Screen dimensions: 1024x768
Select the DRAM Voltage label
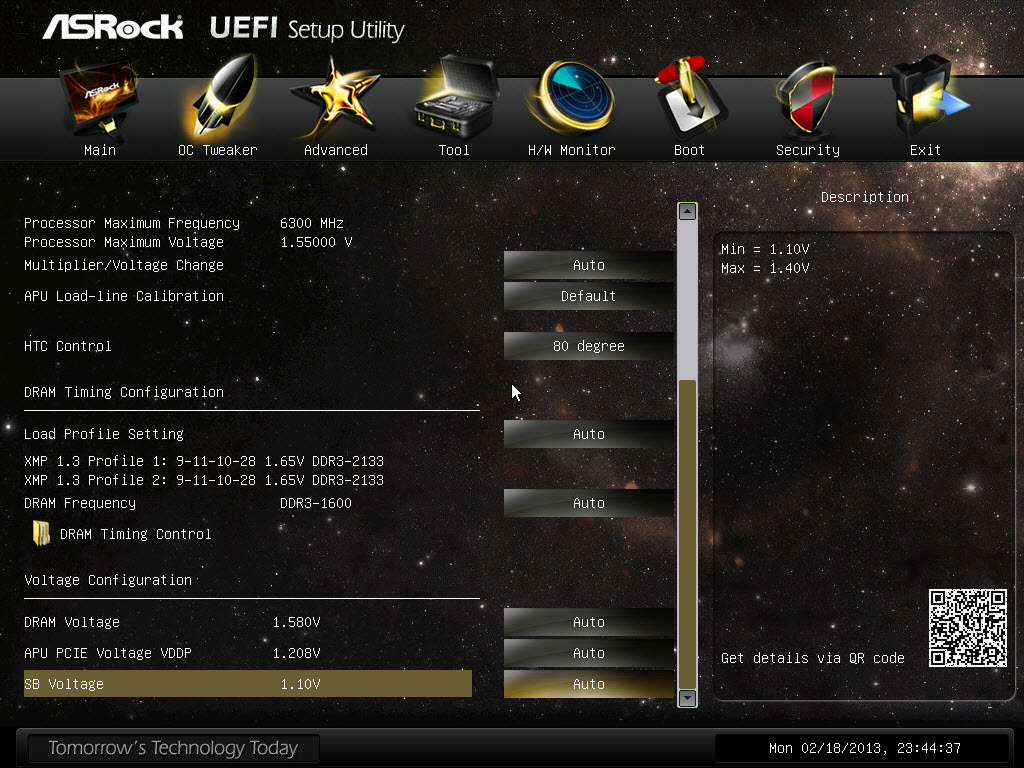[71, 622]
